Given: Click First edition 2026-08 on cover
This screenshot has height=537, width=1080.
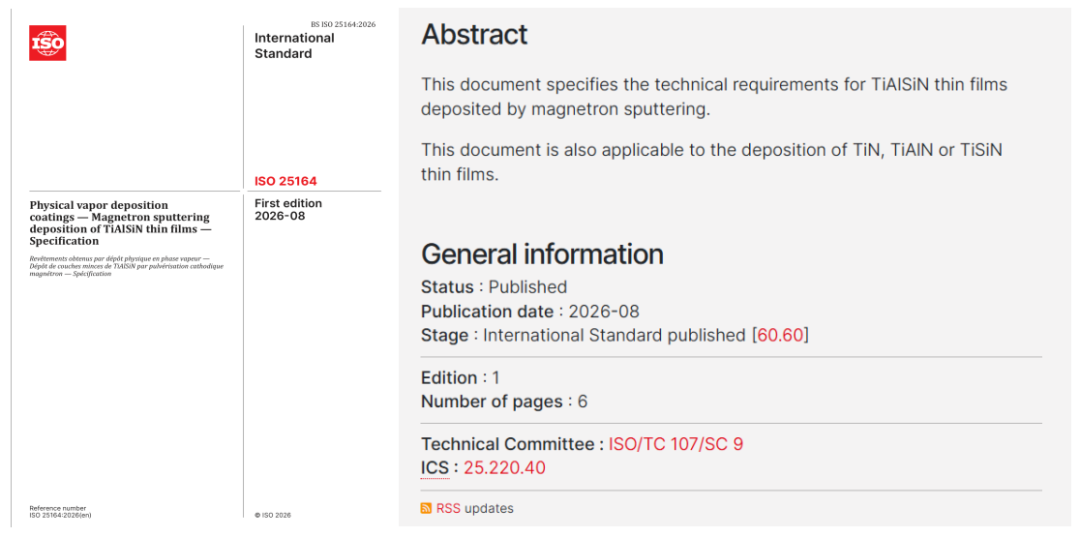Looking at the screenshot, I should (x=288, y=209).
